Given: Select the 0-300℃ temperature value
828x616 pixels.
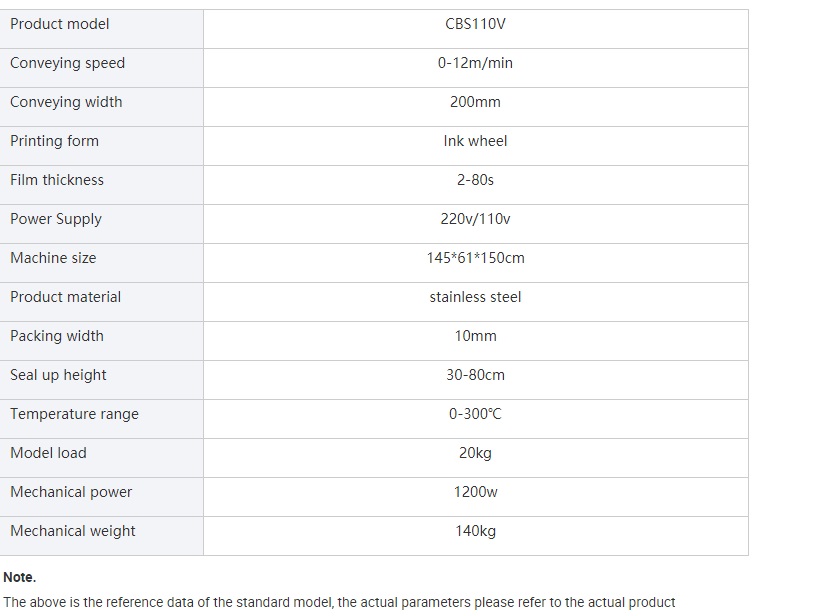Looking at the screenshot, I should point(475,414).
